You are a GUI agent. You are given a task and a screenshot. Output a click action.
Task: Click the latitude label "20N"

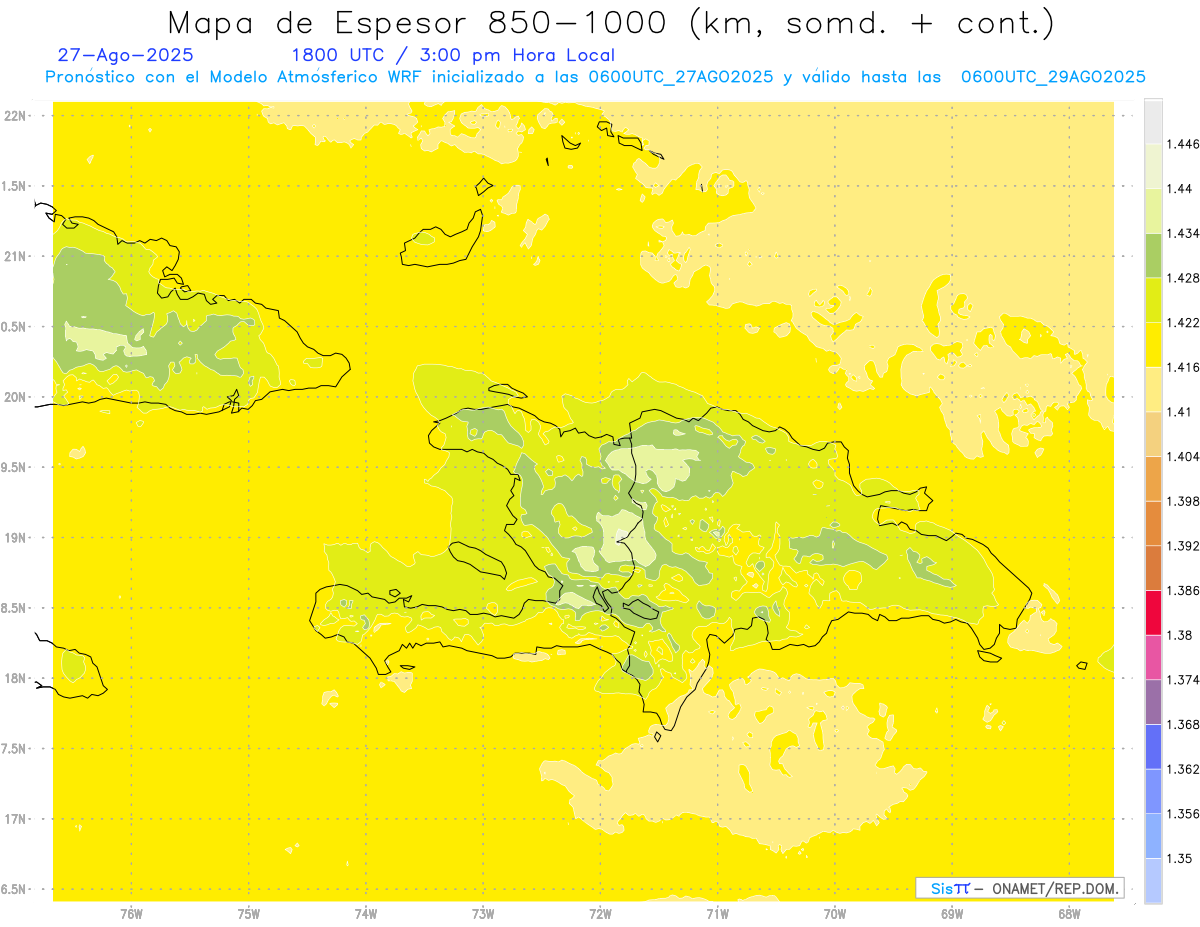coord(15,397)
